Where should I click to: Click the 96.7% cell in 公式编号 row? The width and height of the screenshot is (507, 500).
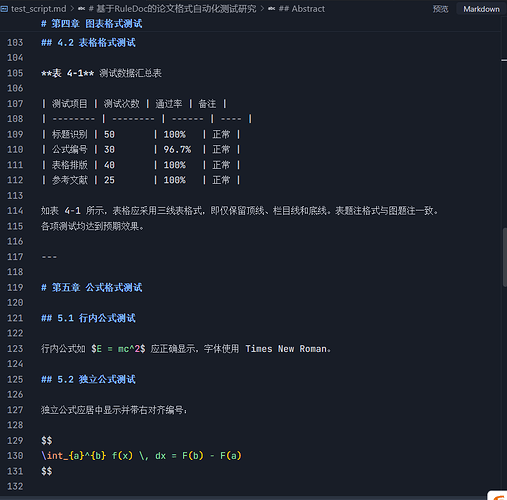point(177,150)
